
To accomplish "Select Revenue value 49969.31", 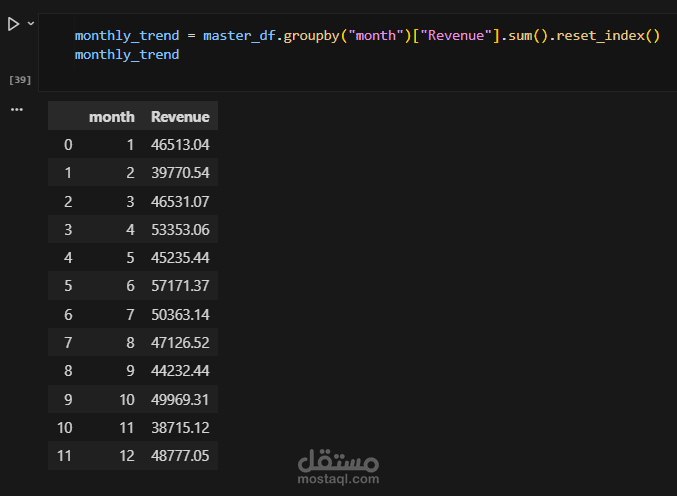I will [180, 399].
